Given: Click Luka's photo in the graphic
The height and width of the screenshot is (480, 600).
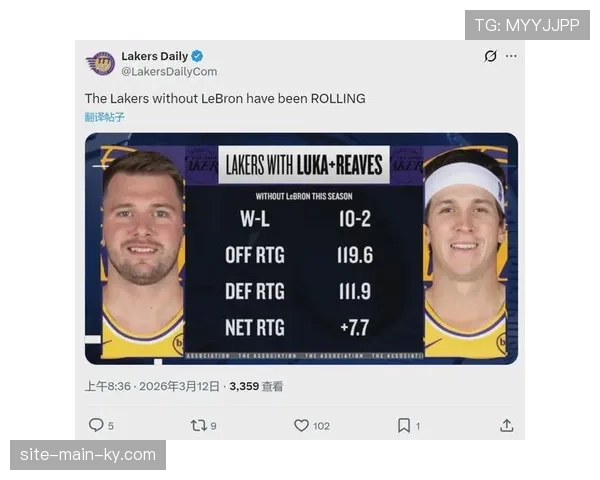Looking at the screenshot, I should [142, 250].
